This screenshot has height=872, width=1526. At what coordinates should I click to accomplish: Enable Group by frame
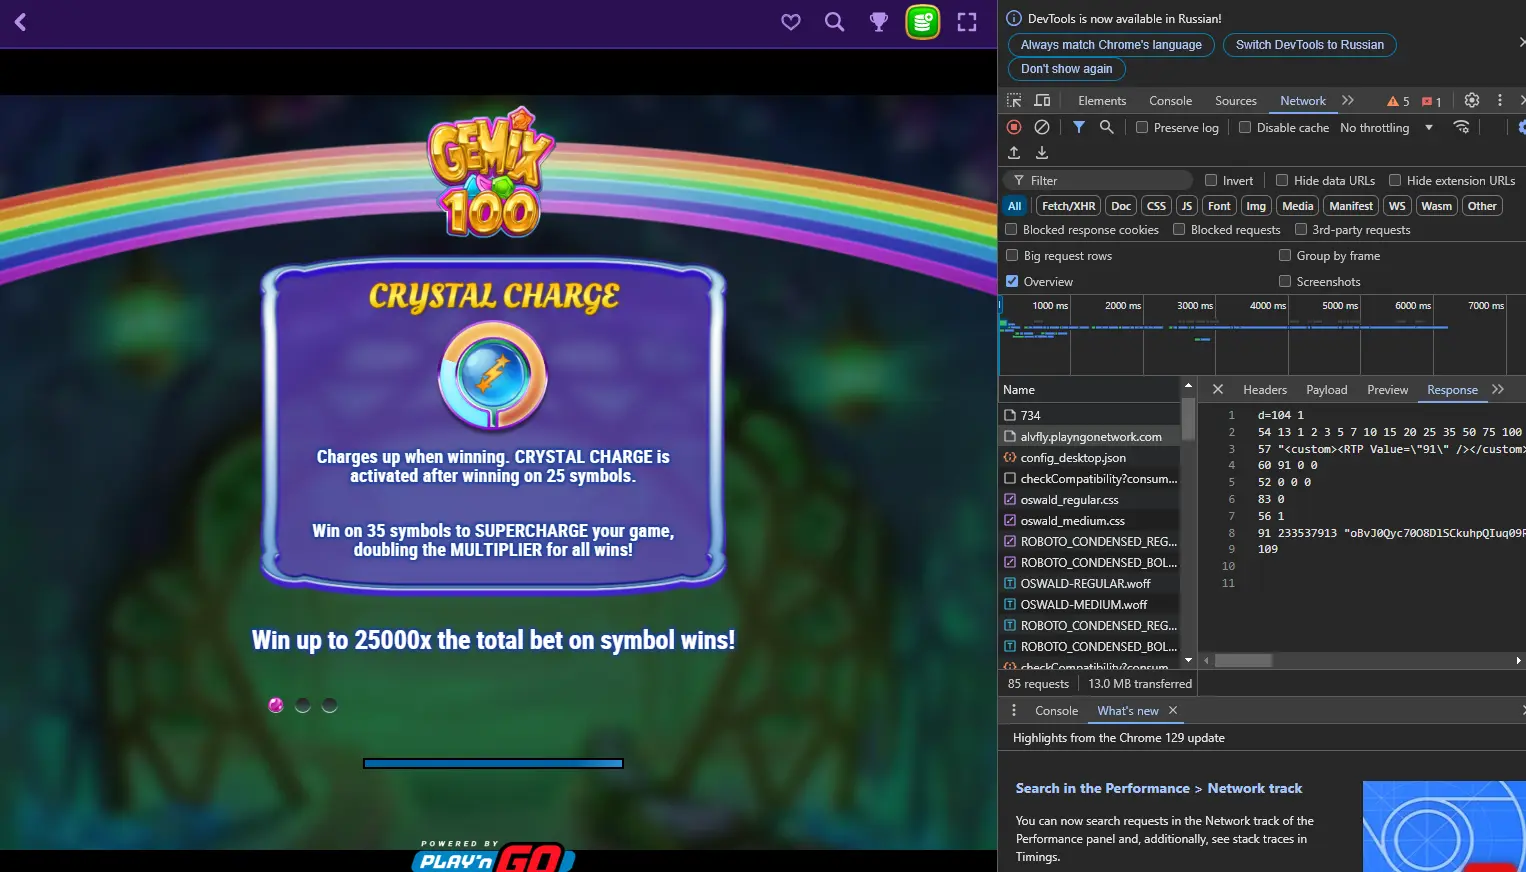point(1285,255)
